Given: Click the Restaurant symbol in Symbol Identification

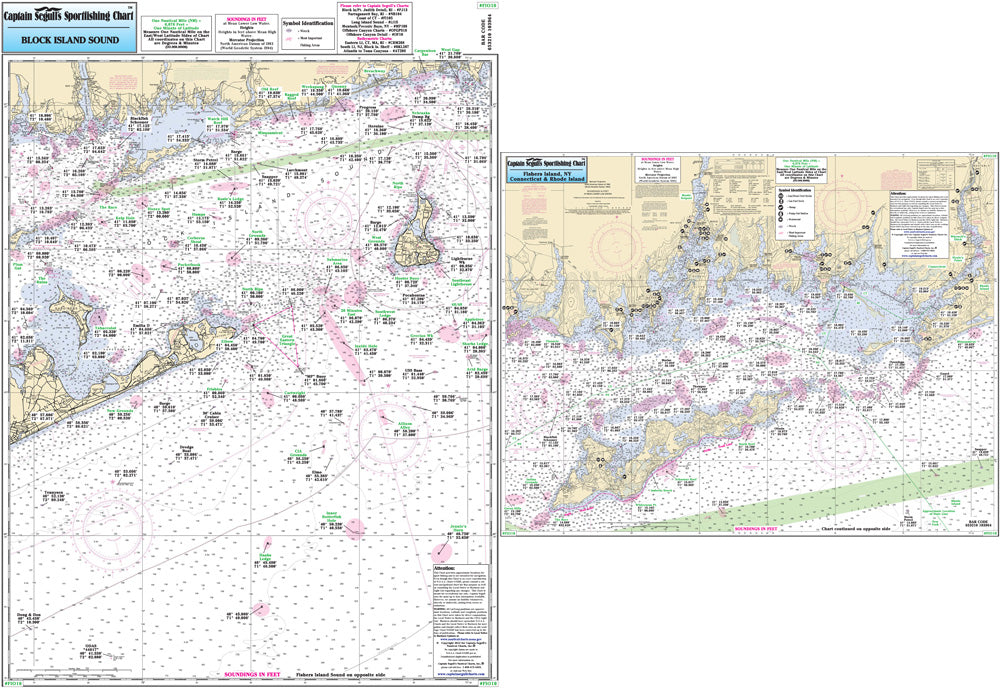Looking at the screenshot, I should pyautogui.click(x=781, y=219).
